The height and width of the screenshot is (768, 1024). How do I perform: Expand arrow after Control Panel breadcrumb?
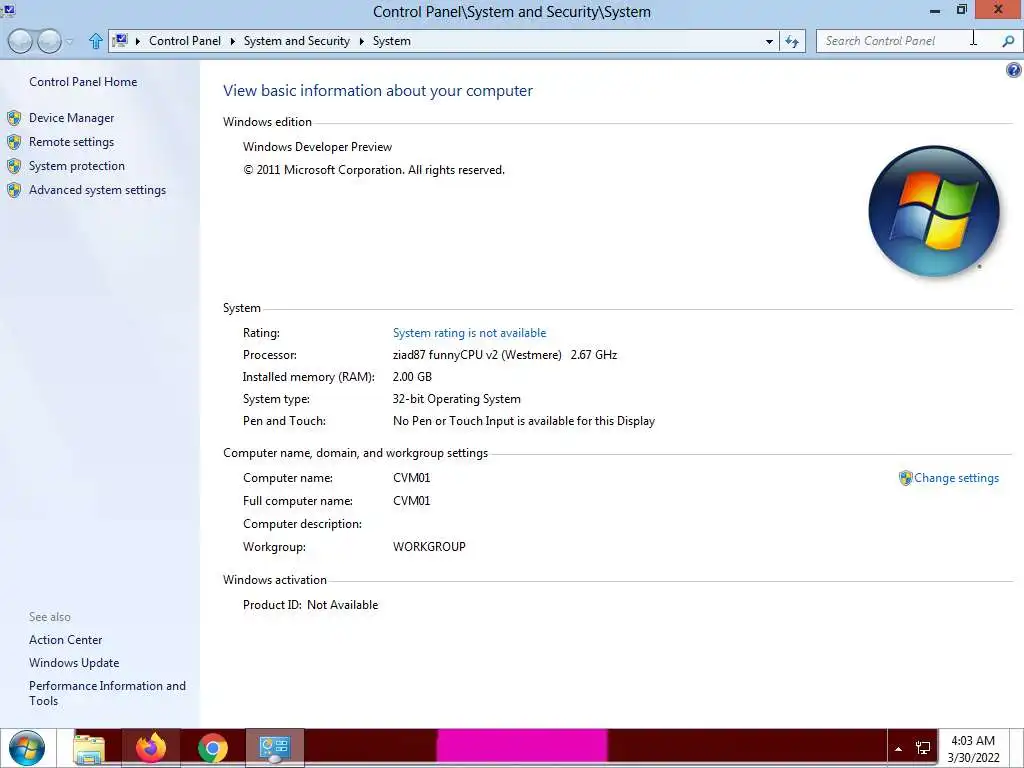coord(232,41)
